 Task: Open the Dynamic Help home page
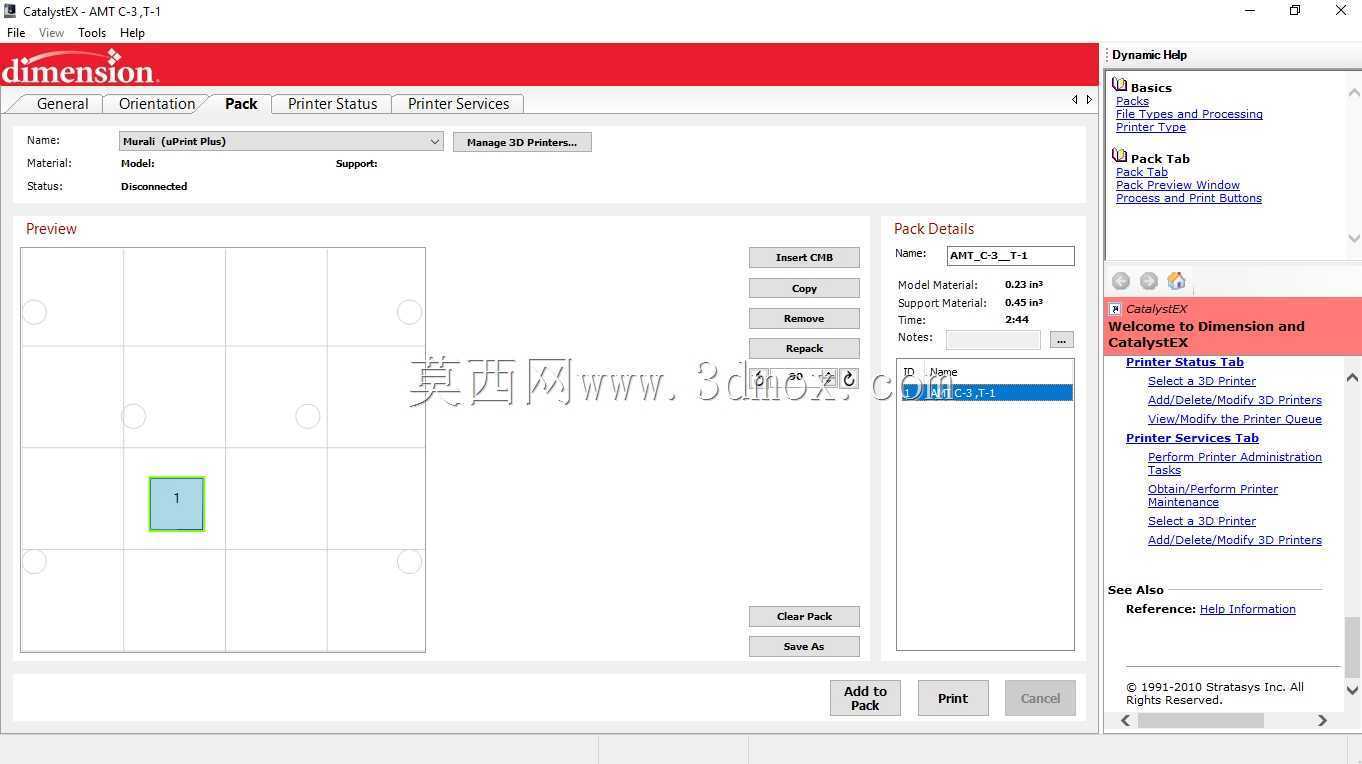tap(1177, 281)
